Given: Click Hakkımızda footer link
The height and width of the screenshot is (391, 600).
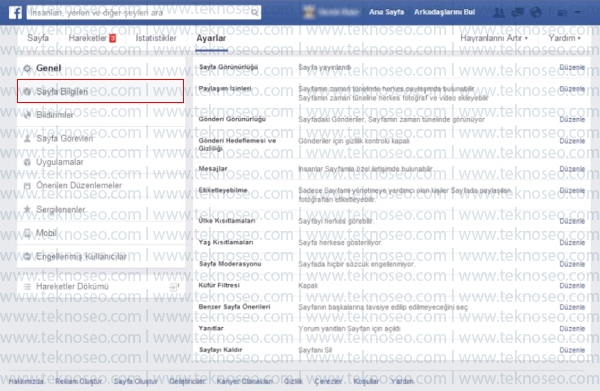Looking at the screenshot, I should pos(26,381).
